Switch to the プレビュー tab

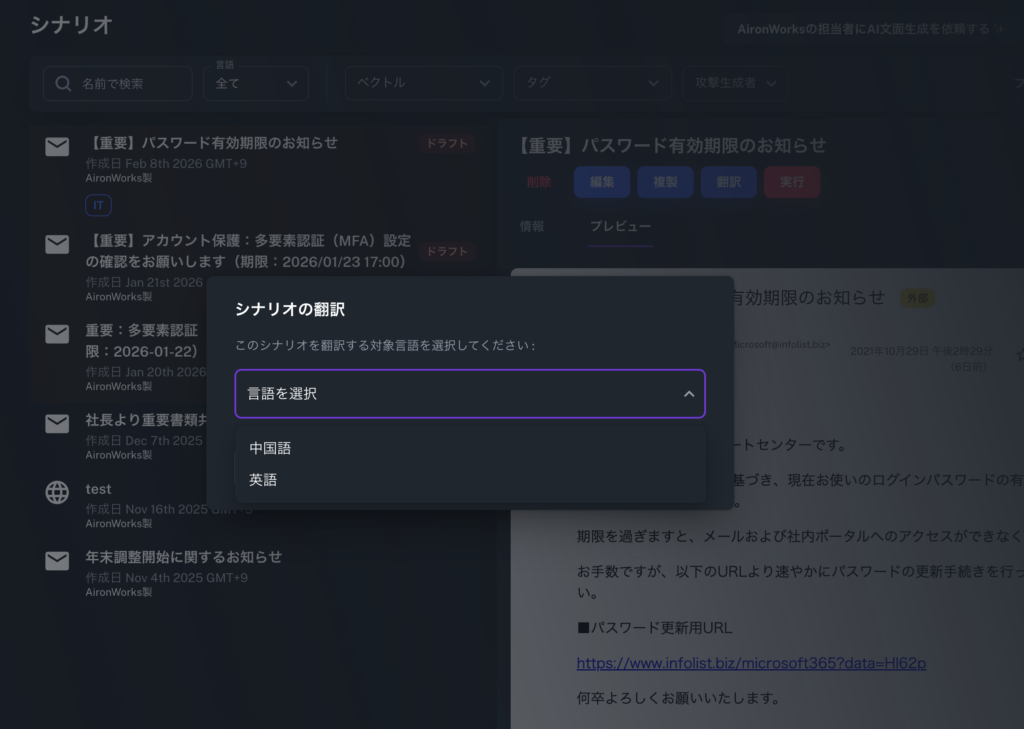tap(620, 227)
